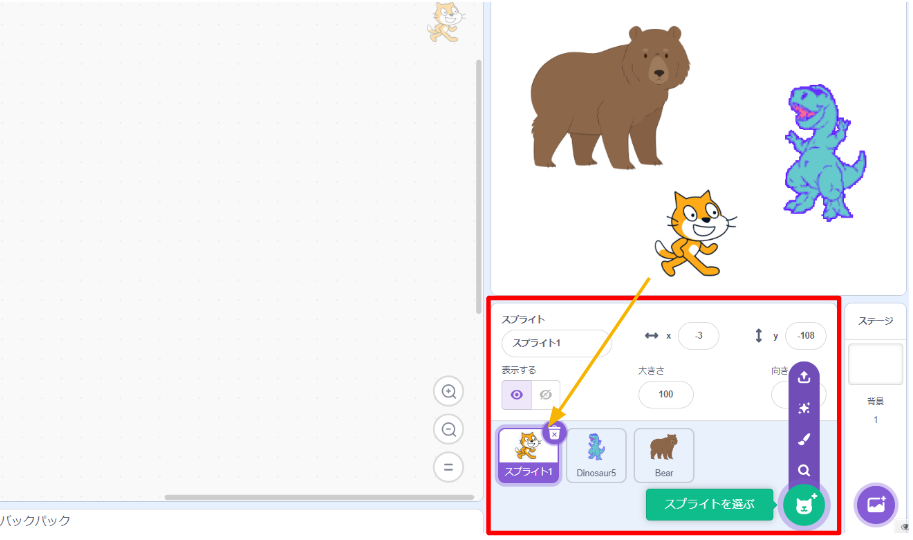The height and width of the screenshot is (540, 913).
Task: Zoom out the code workspace
Action: click(x=448, y=429)
